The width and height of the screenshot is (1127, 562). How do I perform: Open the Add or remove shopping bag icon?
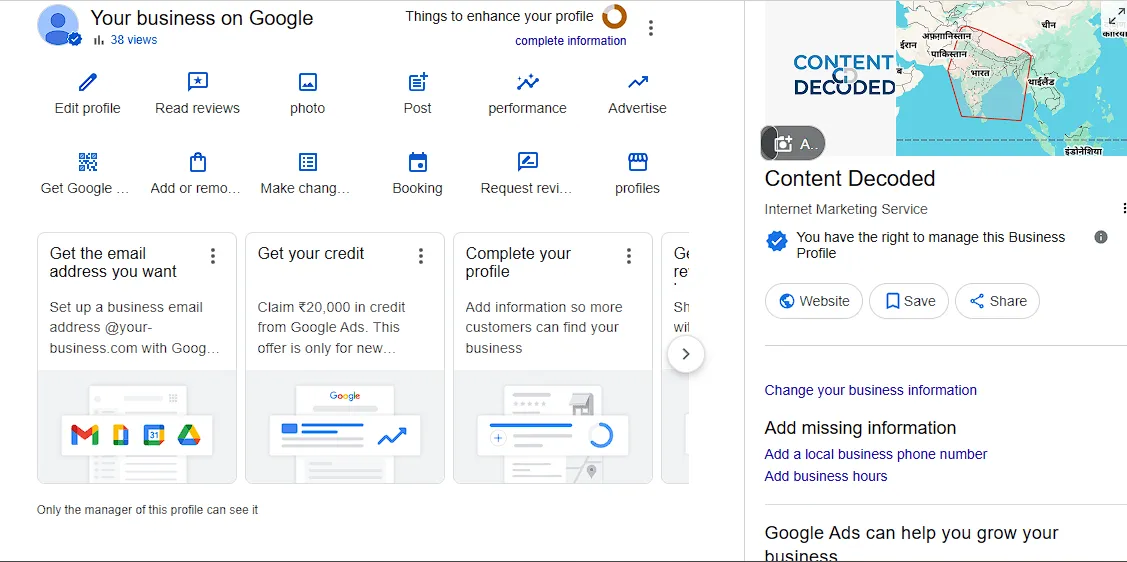198,162
